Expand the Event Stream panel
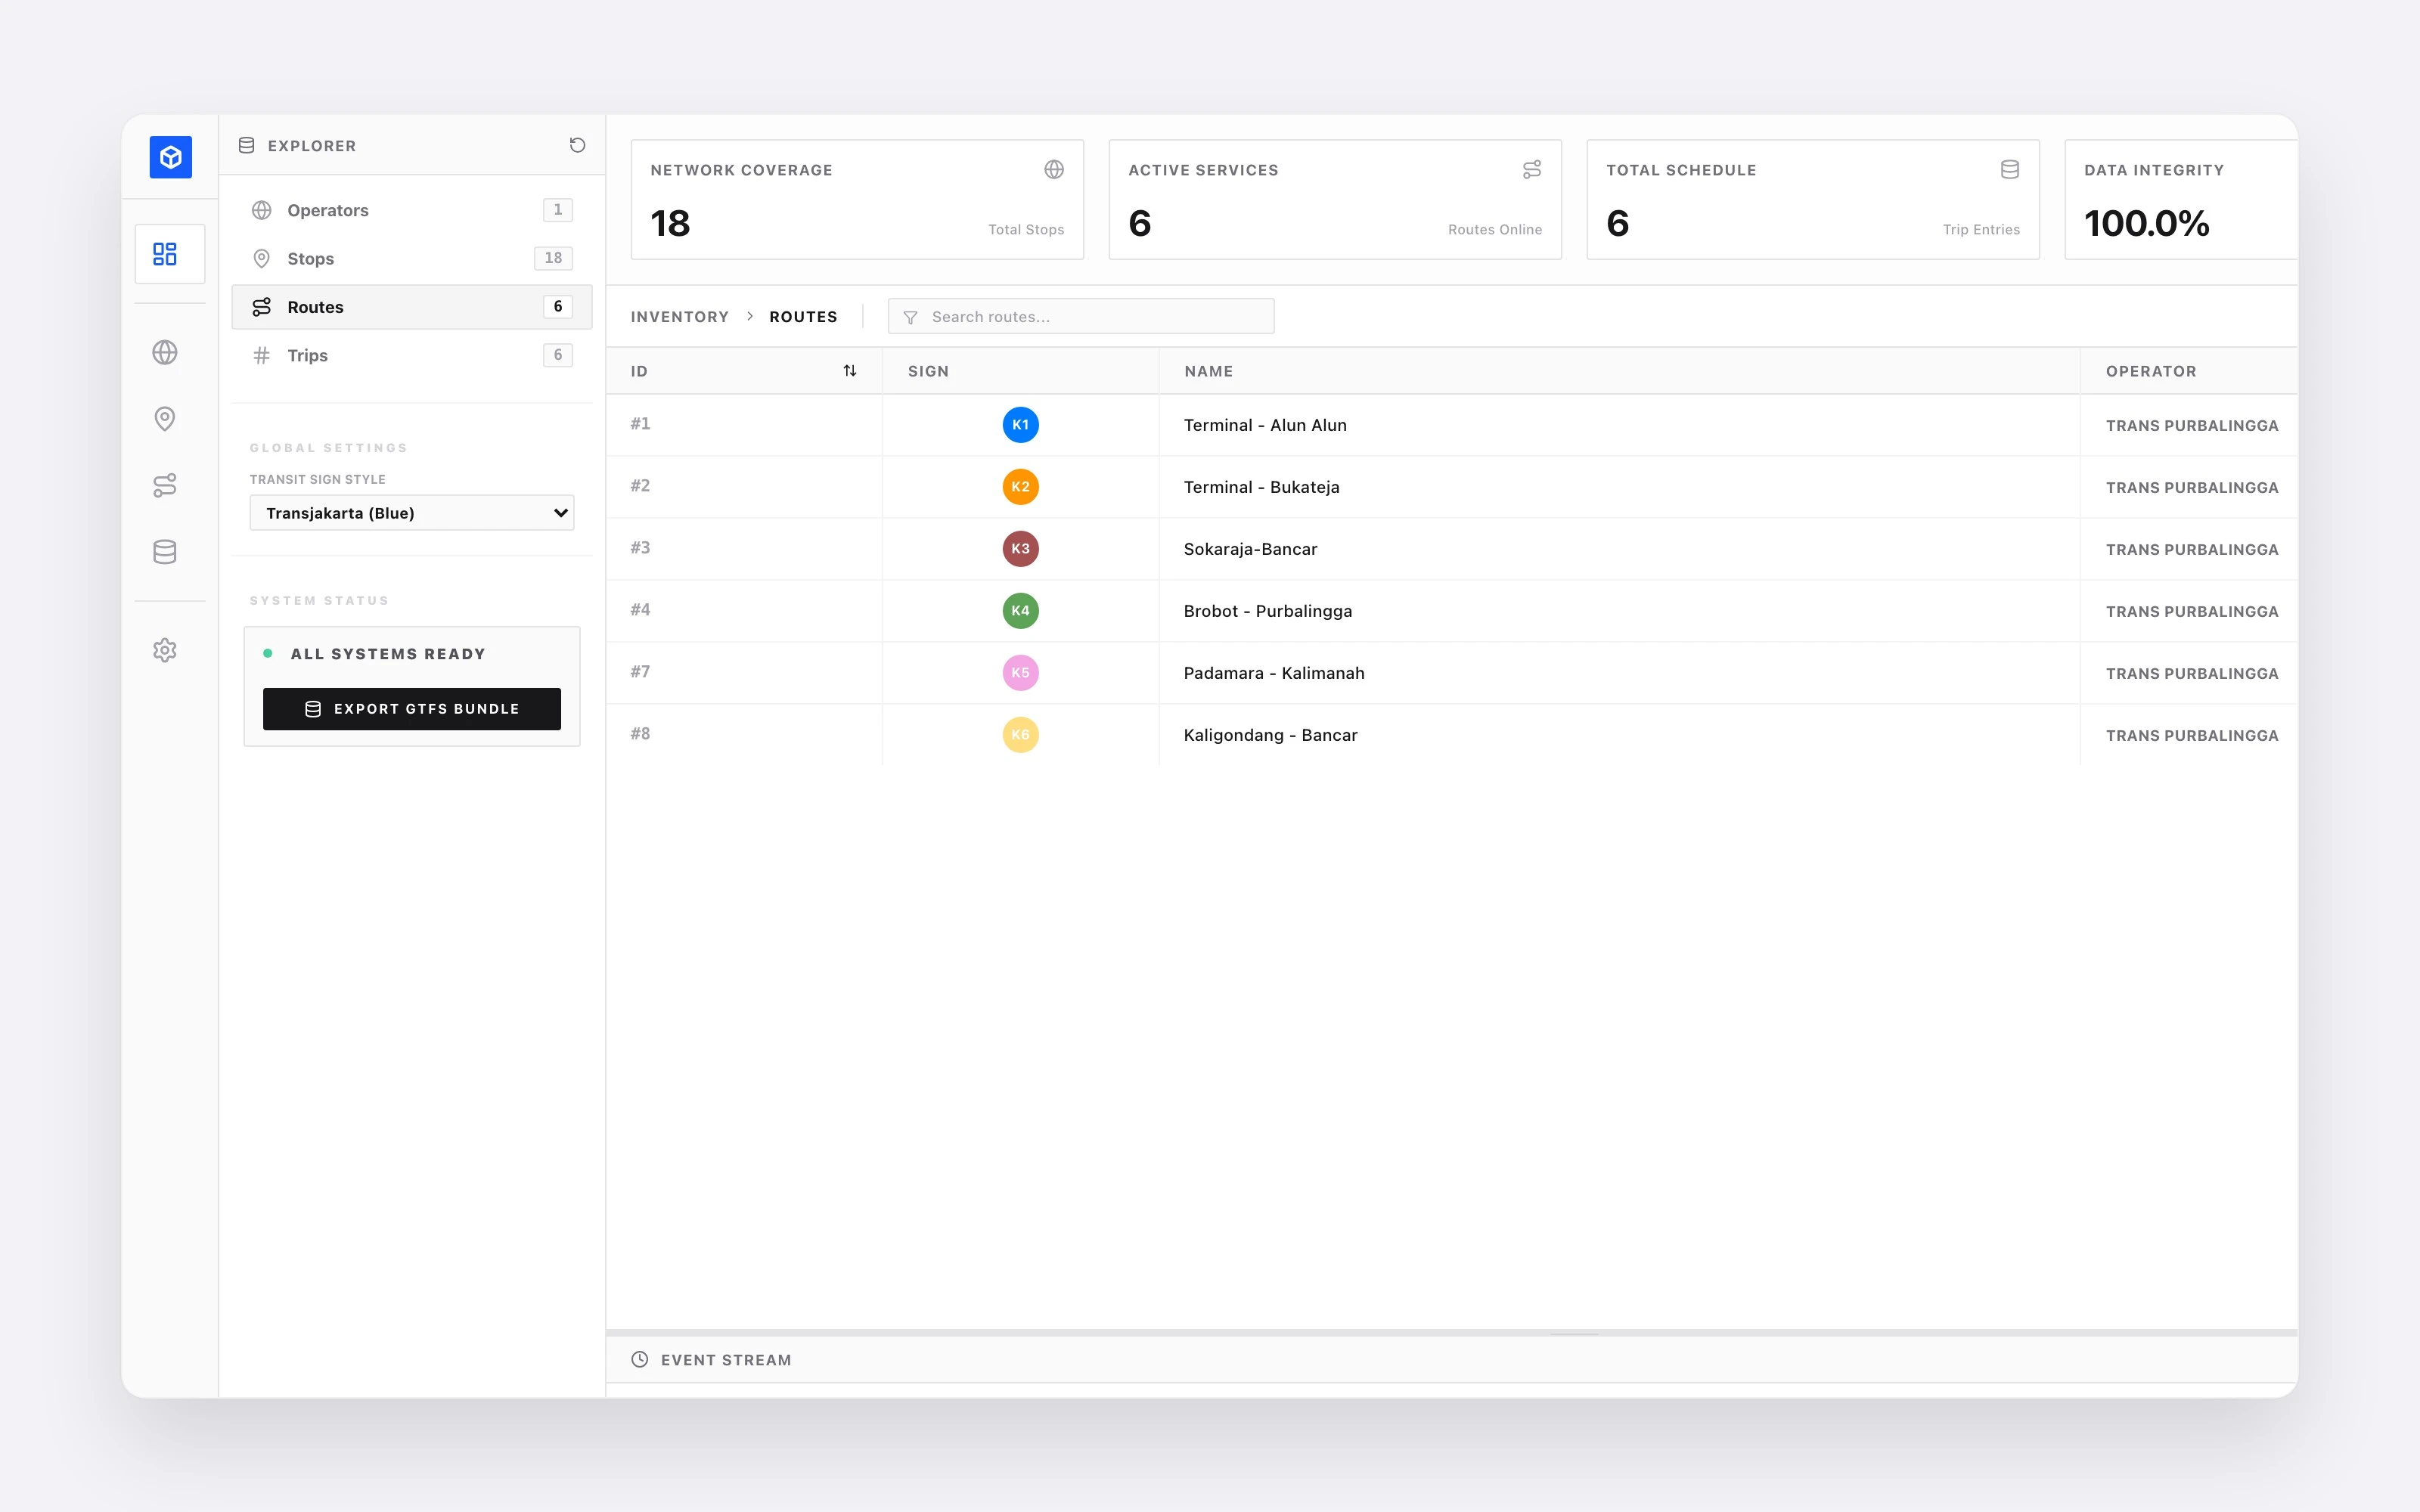The height and width of the screenshot is (1512, 2420). coord(726,1360)
